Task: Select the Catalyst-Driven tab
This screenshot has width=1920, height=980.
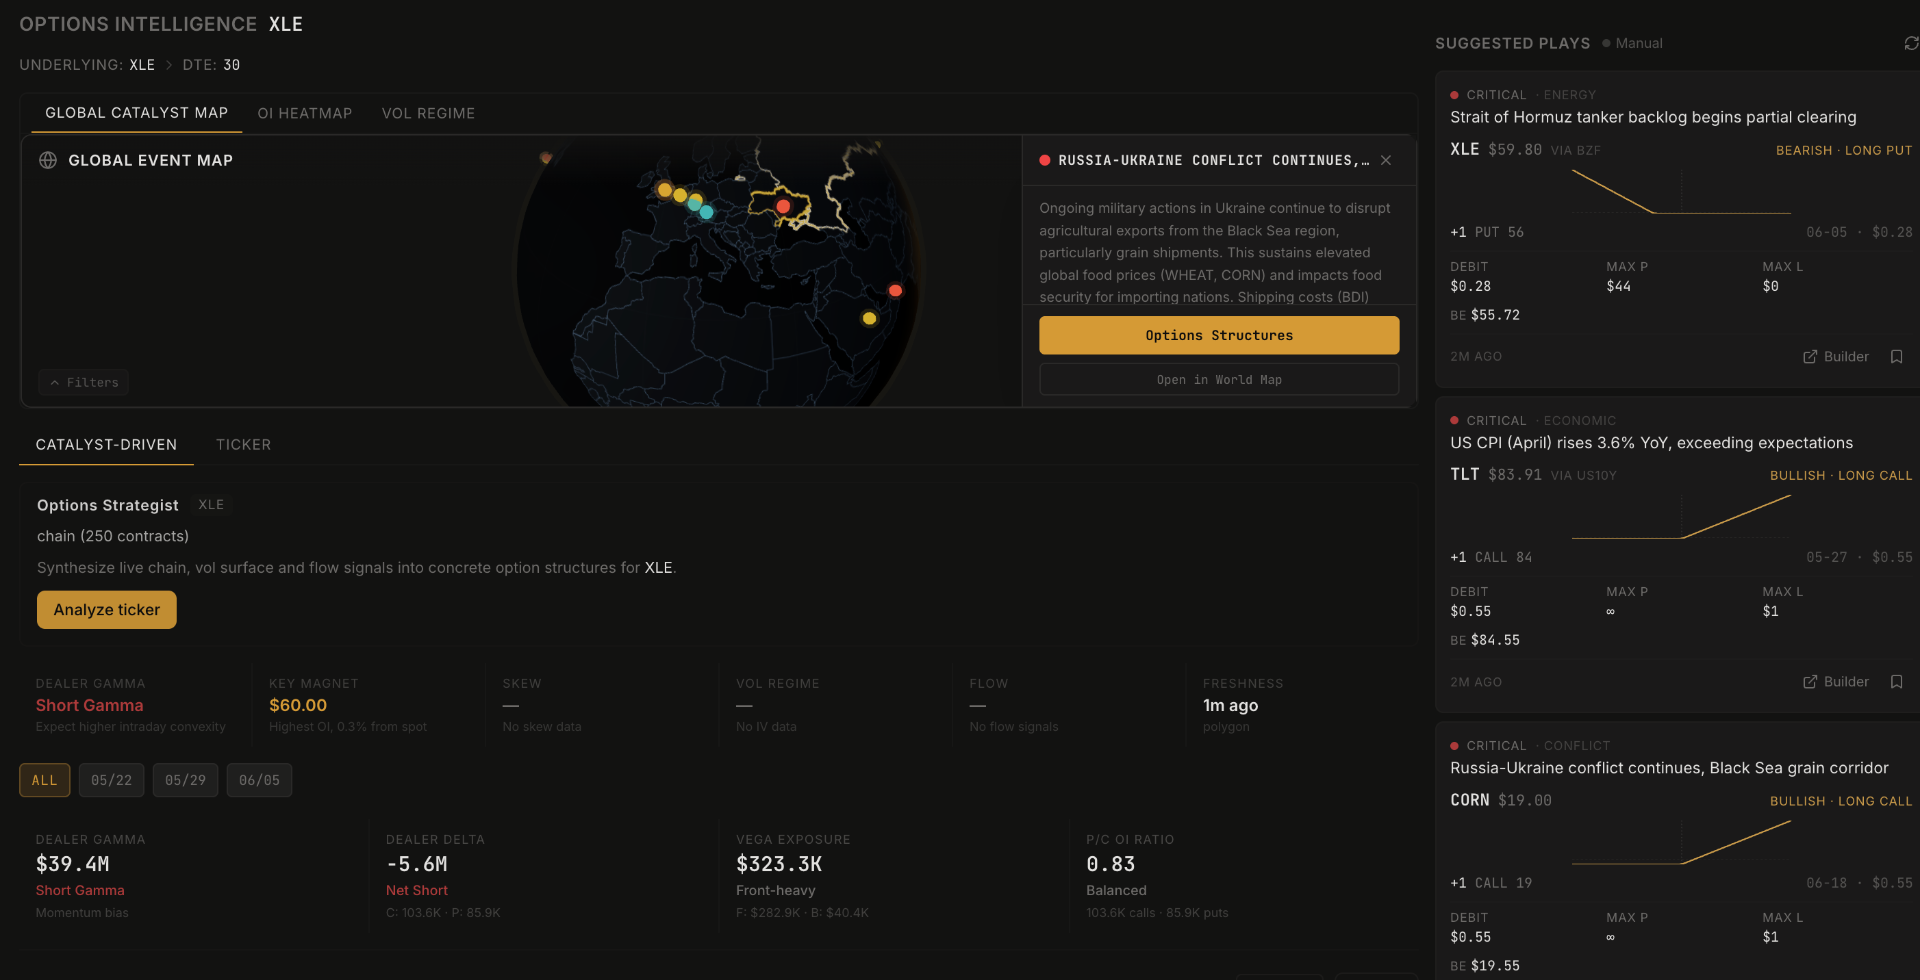Action: click(106, 445)
